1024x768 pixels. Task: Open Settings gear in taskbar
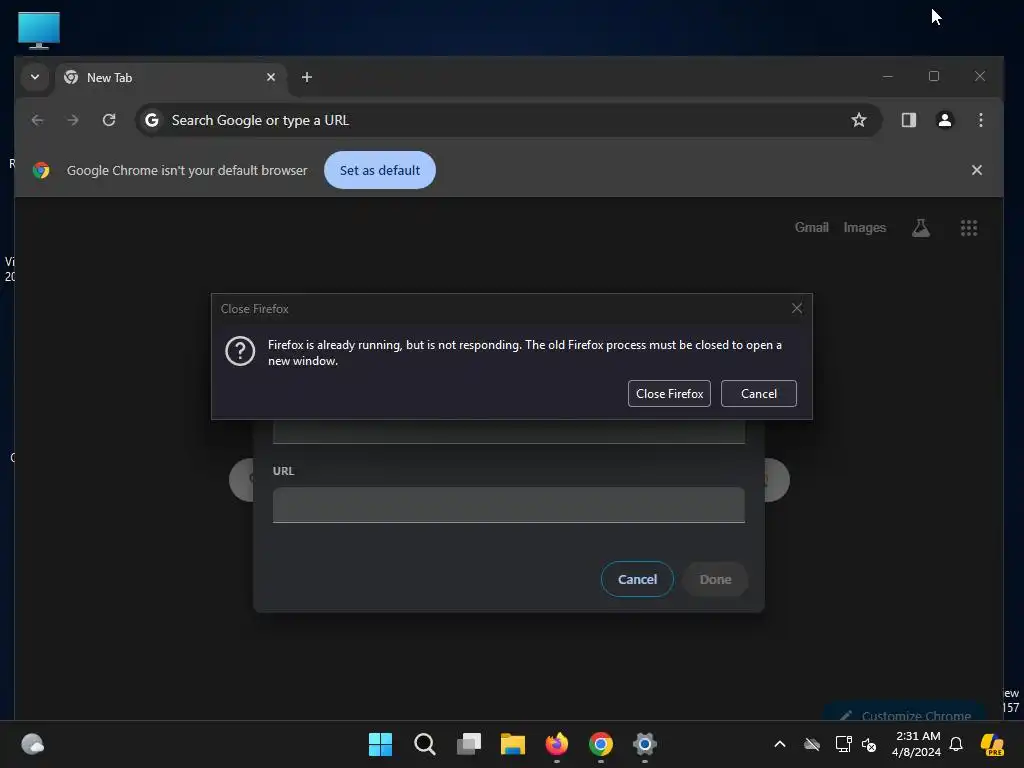(x=645, y=744)
